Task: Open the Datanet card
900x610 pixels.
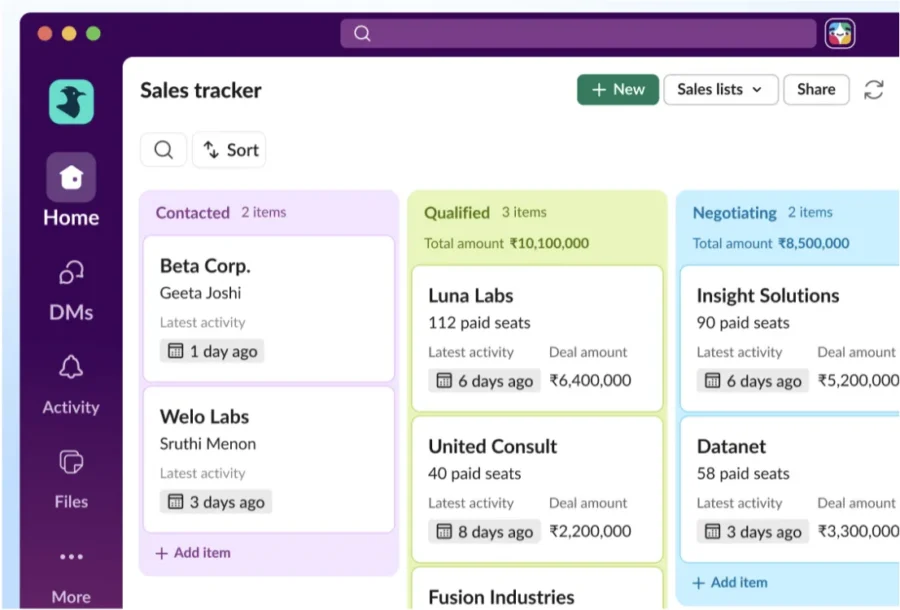Action: (x=790, y=489)
